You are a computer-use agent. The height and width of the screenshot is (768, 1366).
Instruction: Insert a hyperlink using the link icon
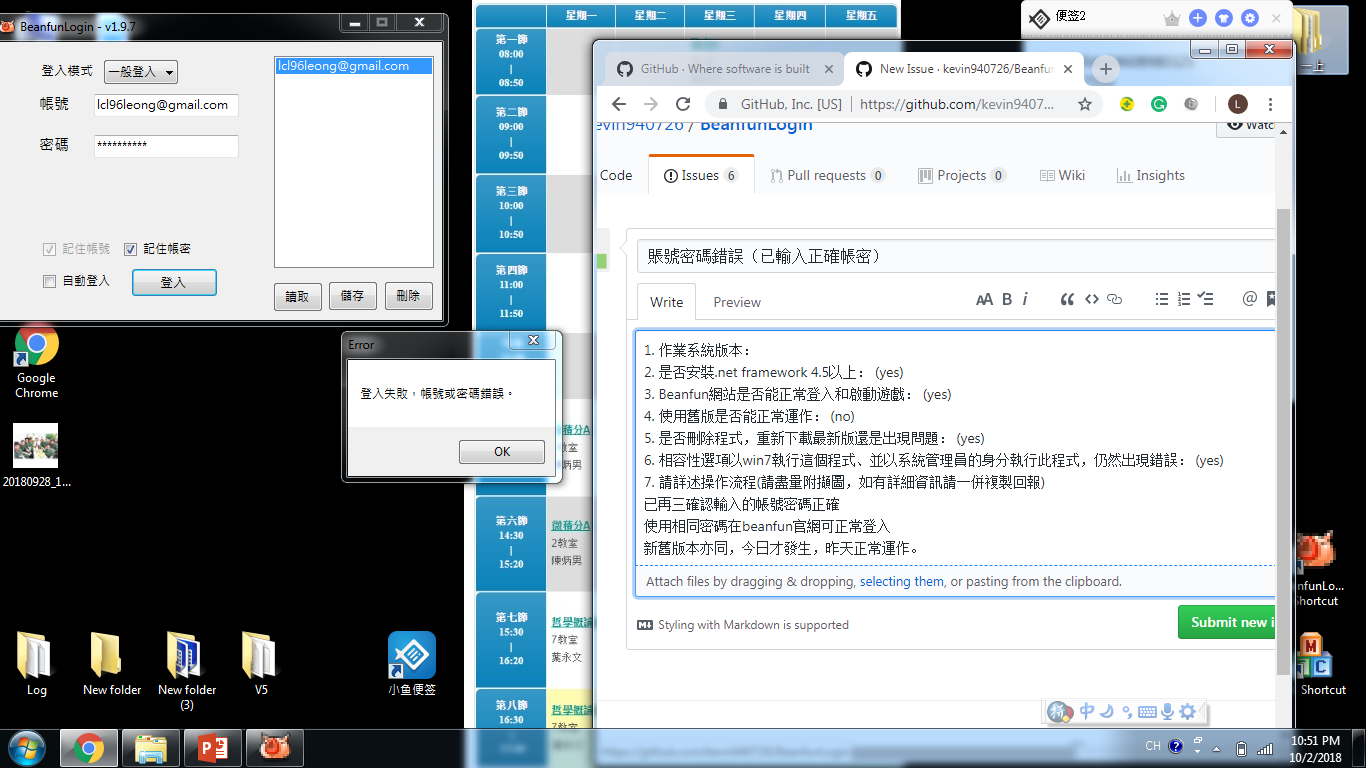pos(1113,298)
